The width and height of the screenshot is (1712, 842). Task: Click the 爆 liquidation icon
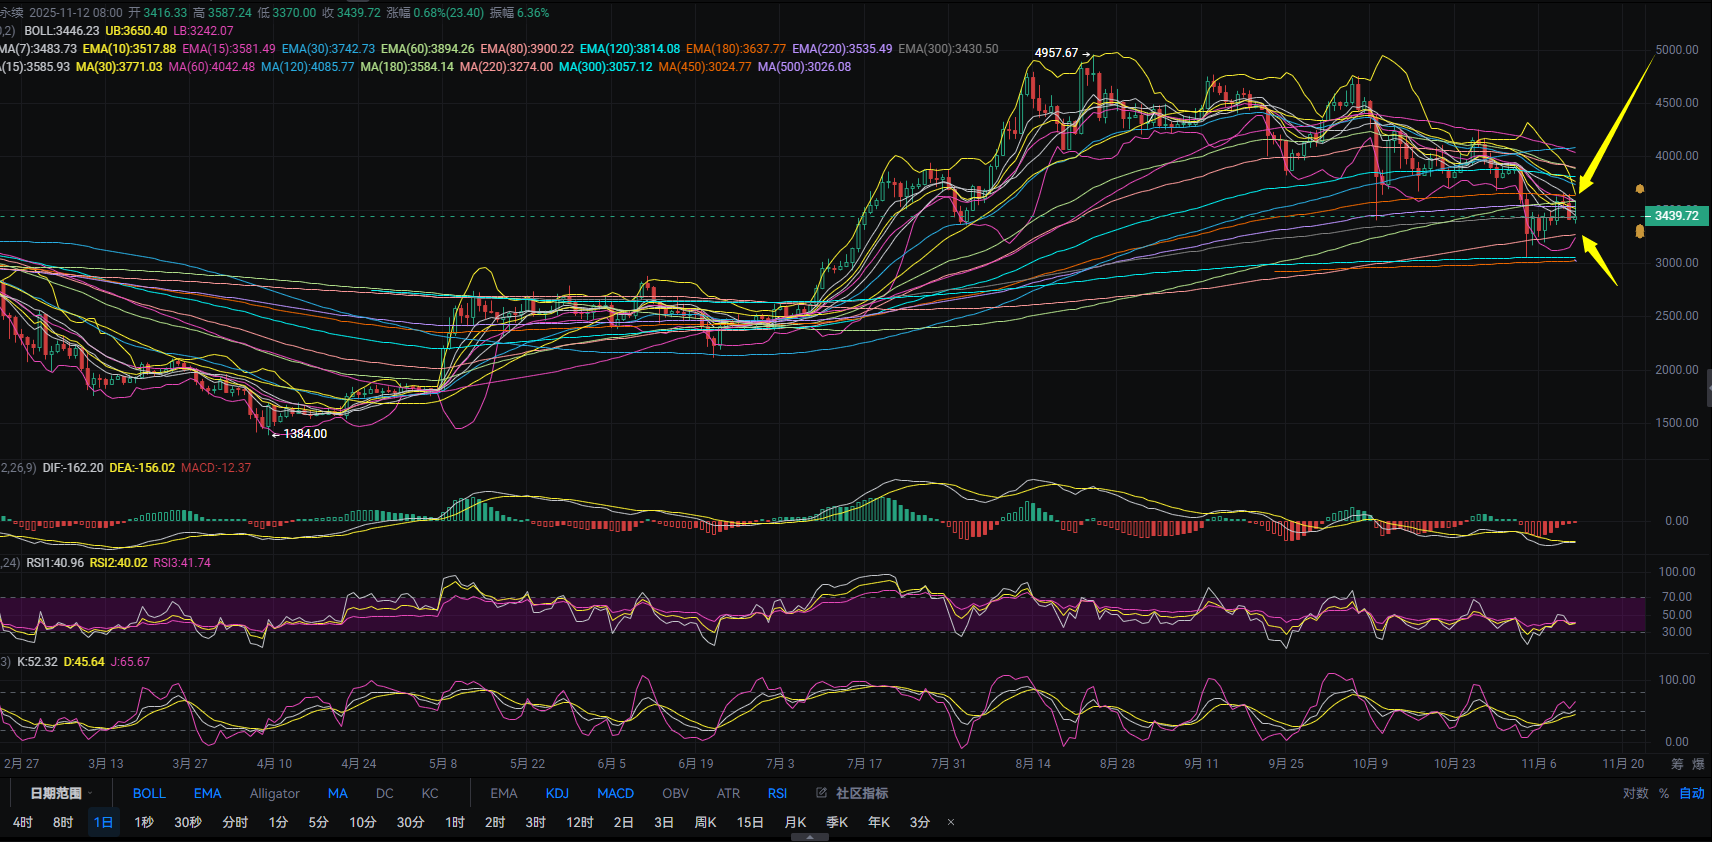coord(1698,764)
